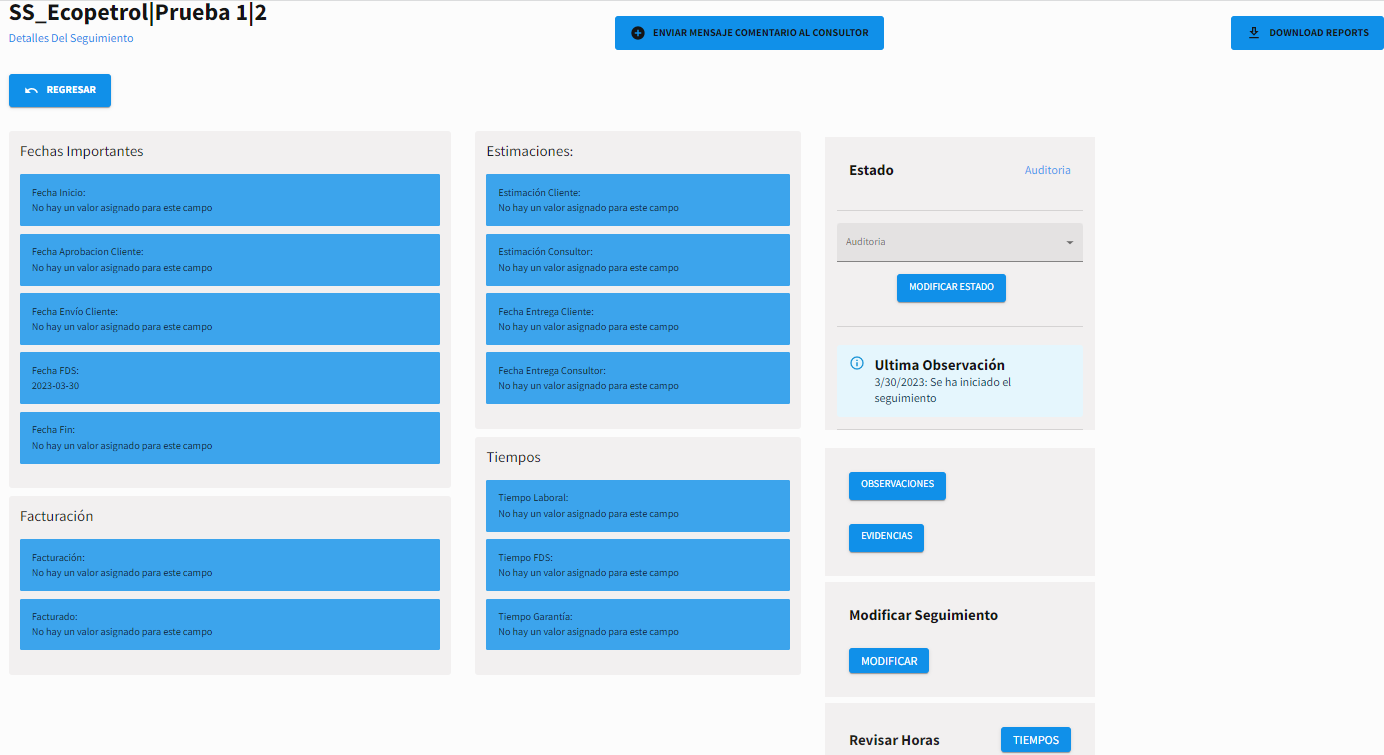The width and height of the screenshot is (1384, 755).
Task: Click the Revisar Horas heading
Action: (x=894, y=741)
